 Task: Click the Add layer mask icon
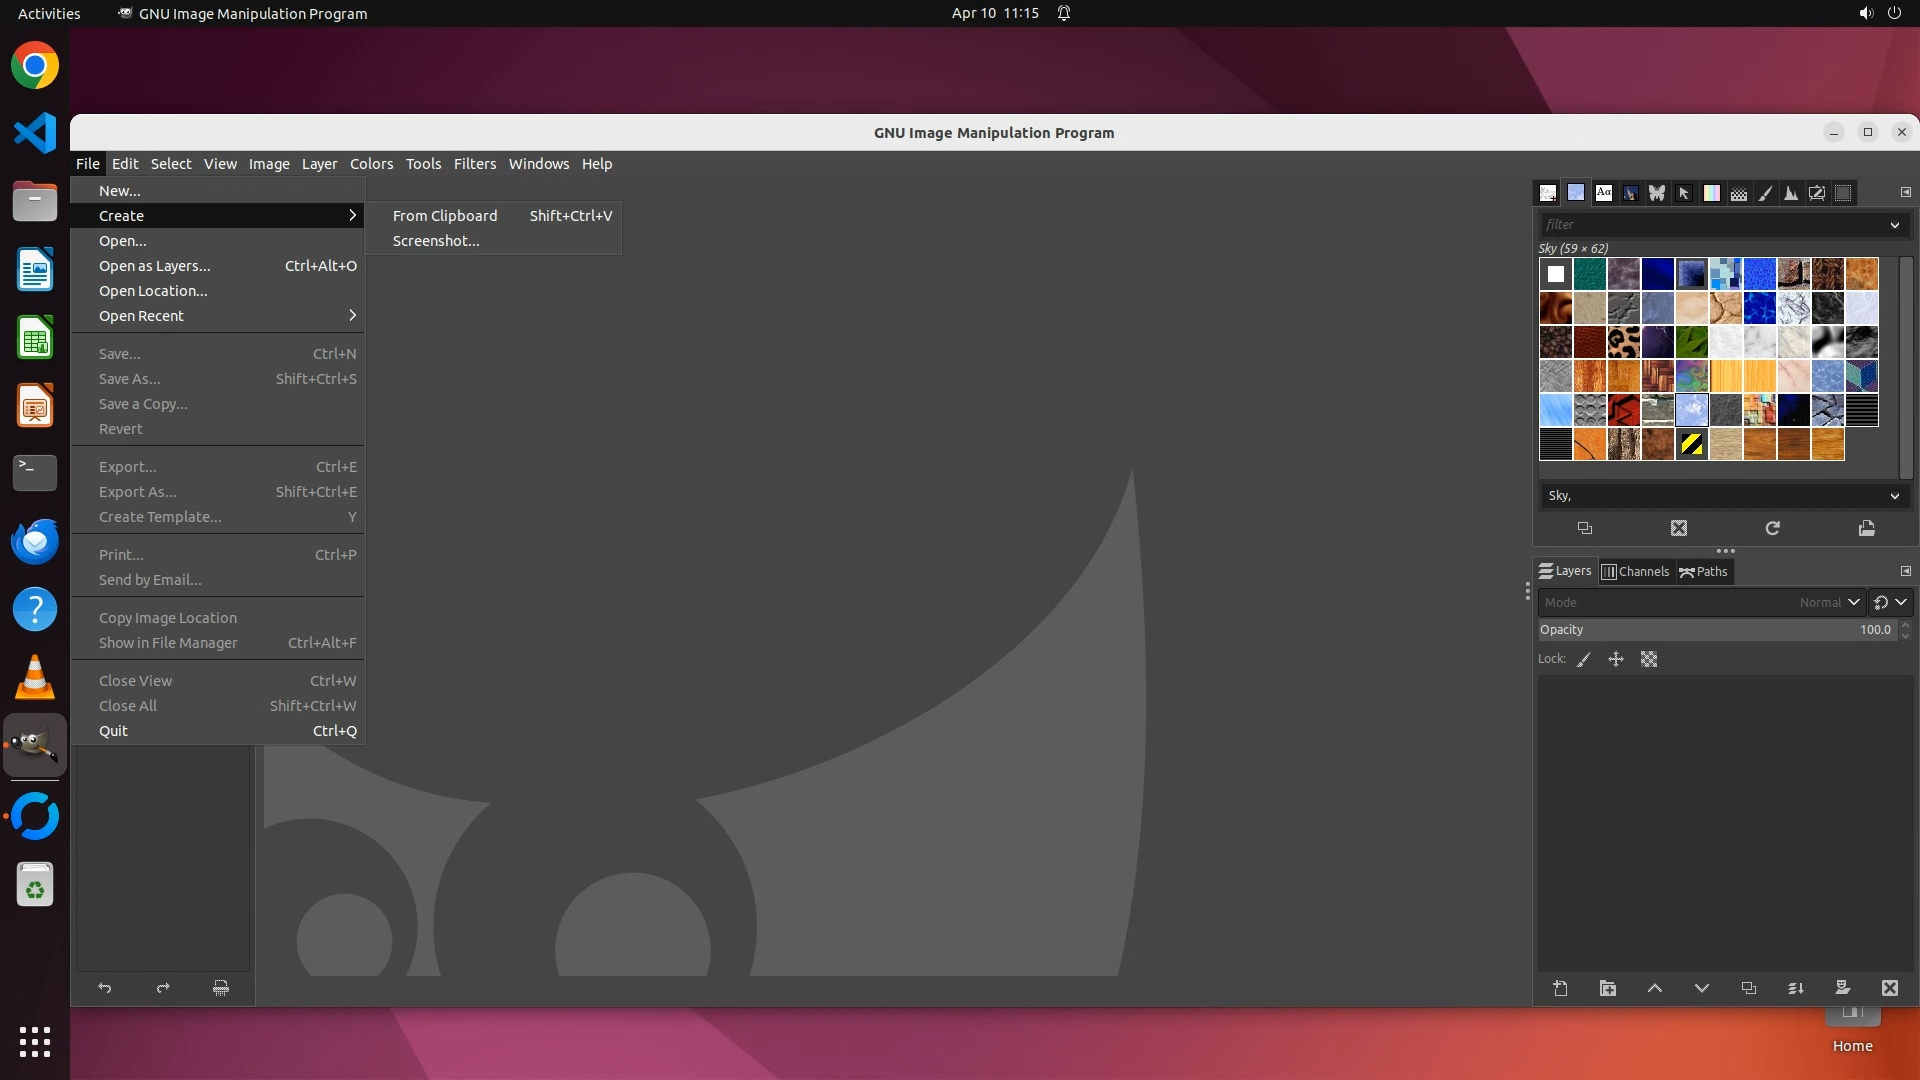click(x=1842, y=988)
